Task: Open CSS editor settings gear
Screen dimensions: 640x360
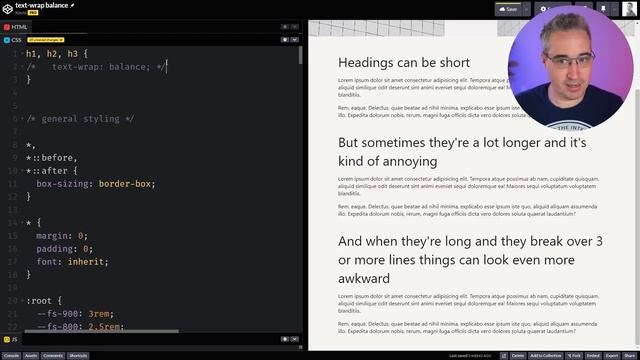Action: click(x=284, y=40)
